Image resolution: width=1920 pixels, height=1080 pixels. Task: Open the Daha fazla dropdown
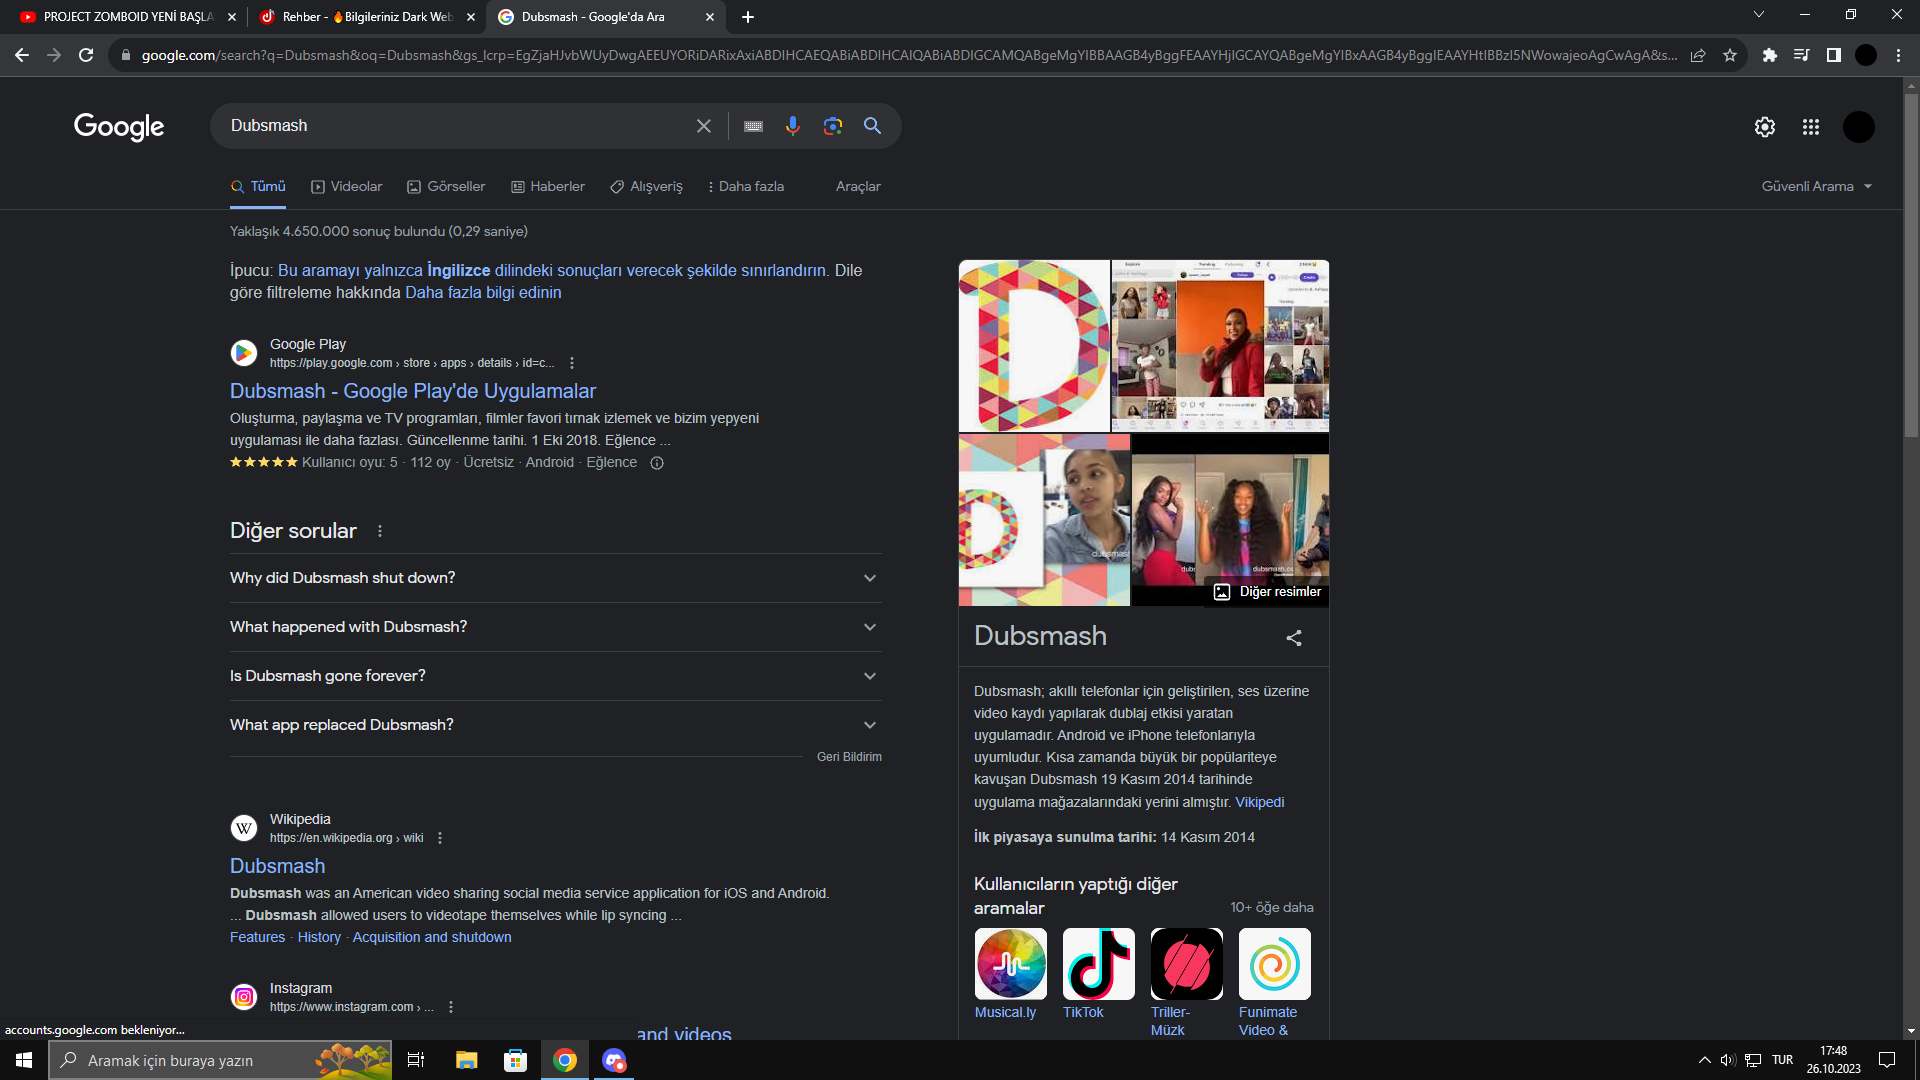tap(746, 187)
